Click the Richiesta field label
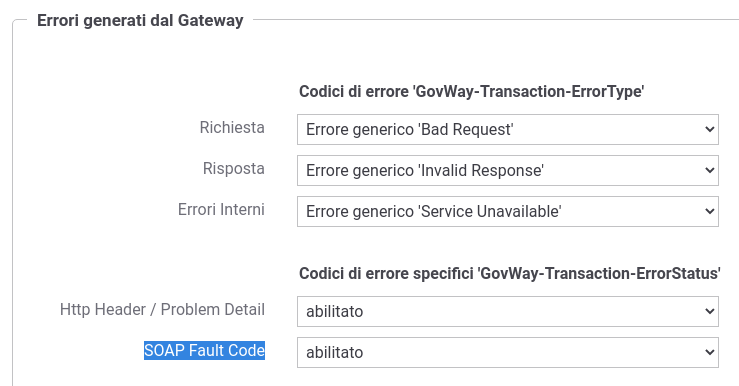This screenshot has height=386, width=739. coord(232,127)
